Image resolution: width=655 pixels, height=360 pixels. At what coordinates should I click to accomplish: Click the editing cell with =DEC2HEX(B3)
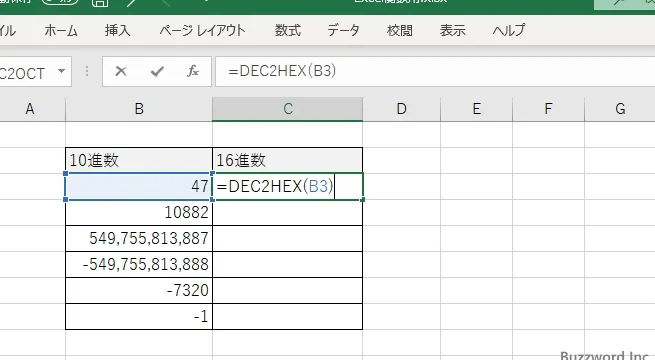(287, 186)
